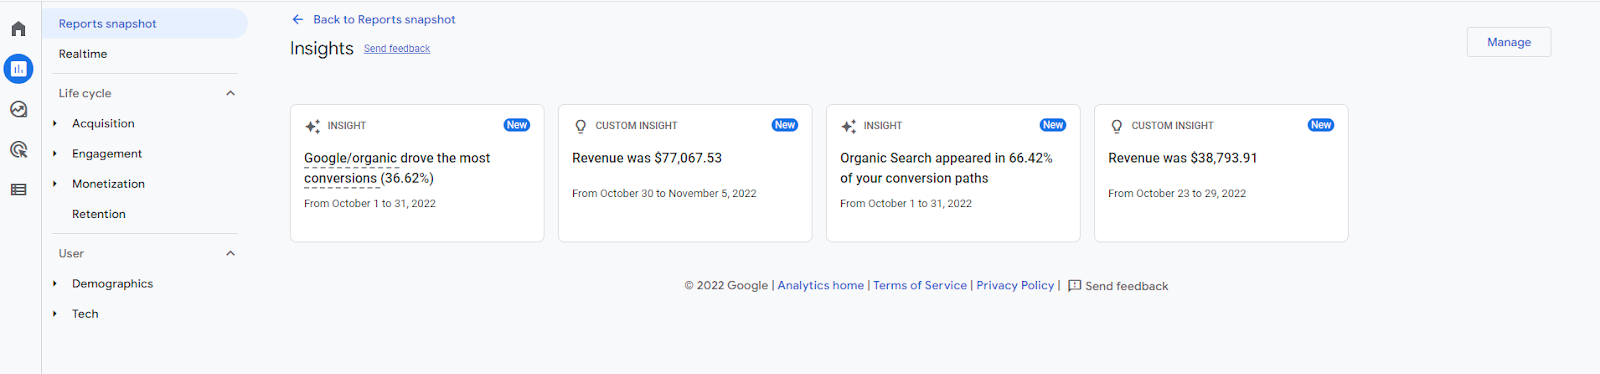Expand the Tech arrow
Image resolution: width=1600 pixels, height=374 pixels.
tap(55, 314)
